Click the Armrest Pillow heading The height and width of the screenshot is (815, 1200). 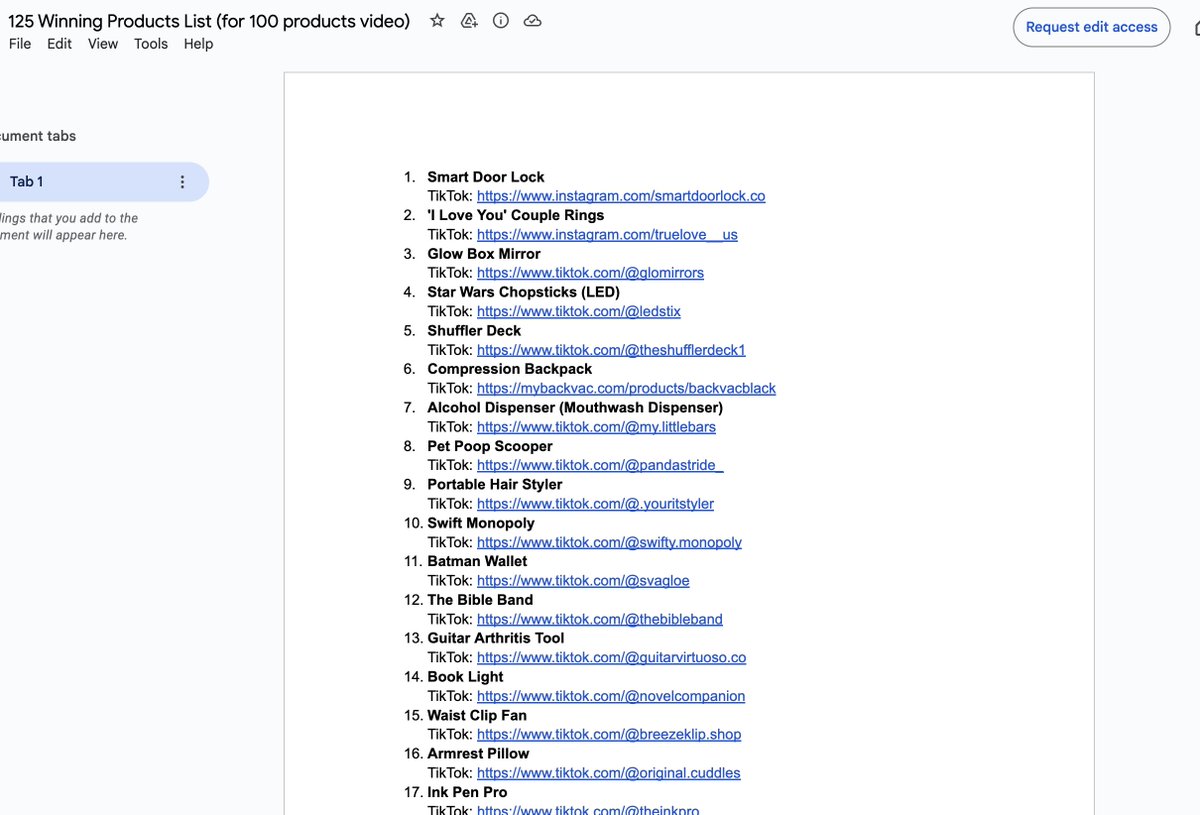478,753
